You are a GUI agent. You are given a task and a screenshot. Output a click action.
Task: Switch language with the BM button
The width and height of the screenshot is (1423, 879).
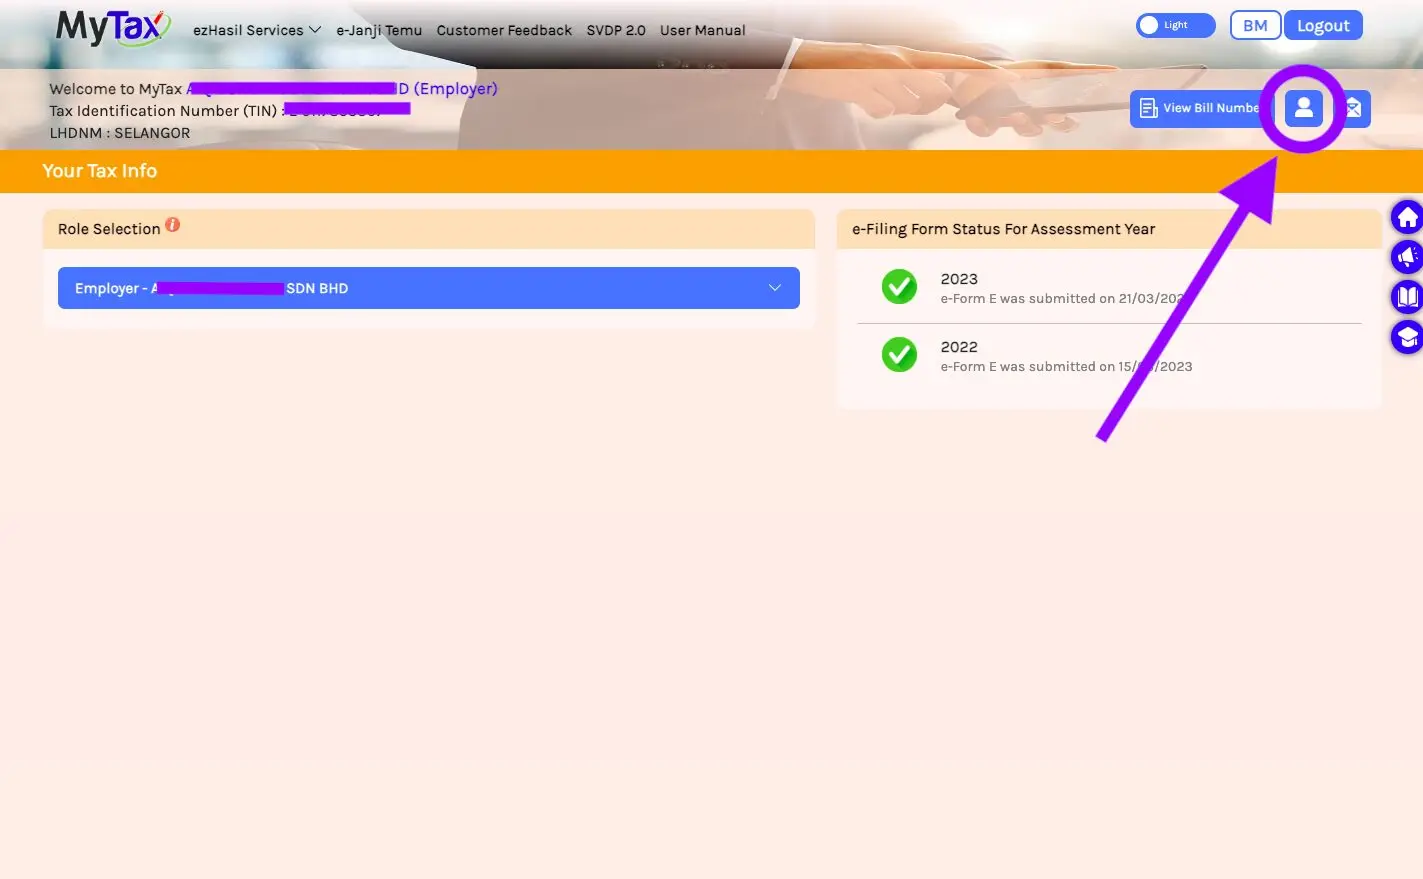1255,25
